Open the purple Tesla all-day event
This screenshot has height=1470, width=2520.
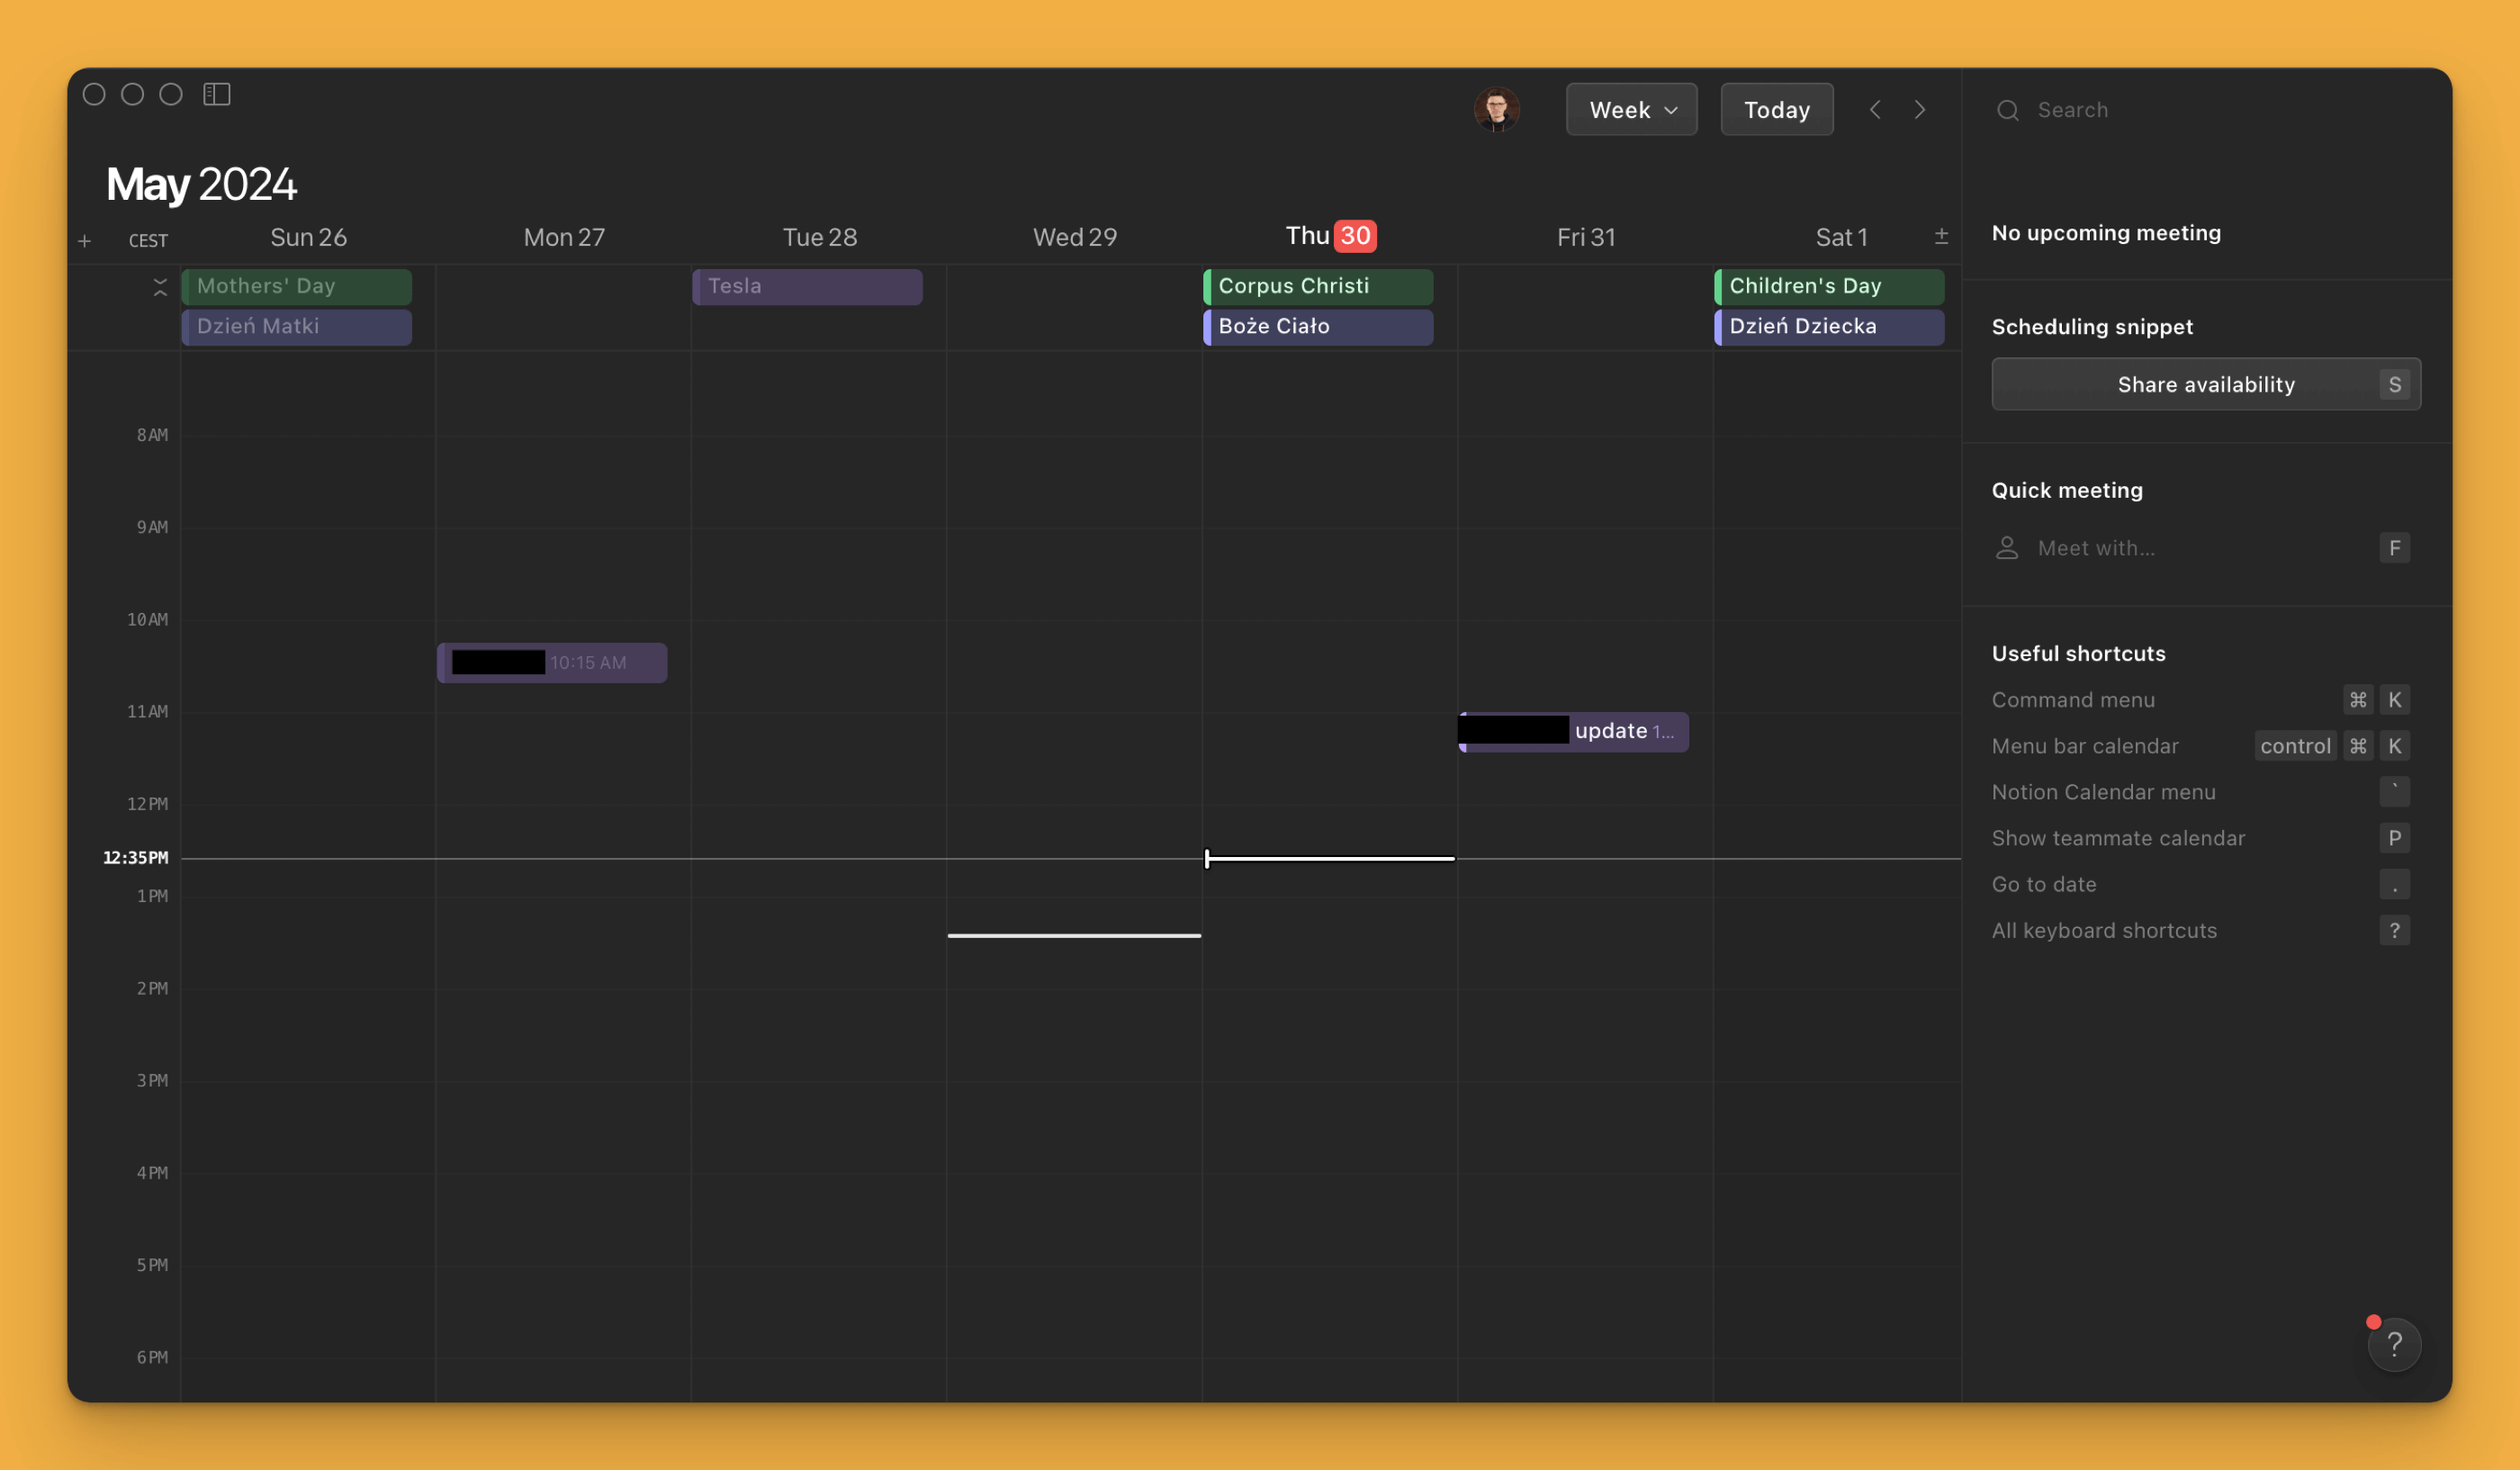pos(807,286)
